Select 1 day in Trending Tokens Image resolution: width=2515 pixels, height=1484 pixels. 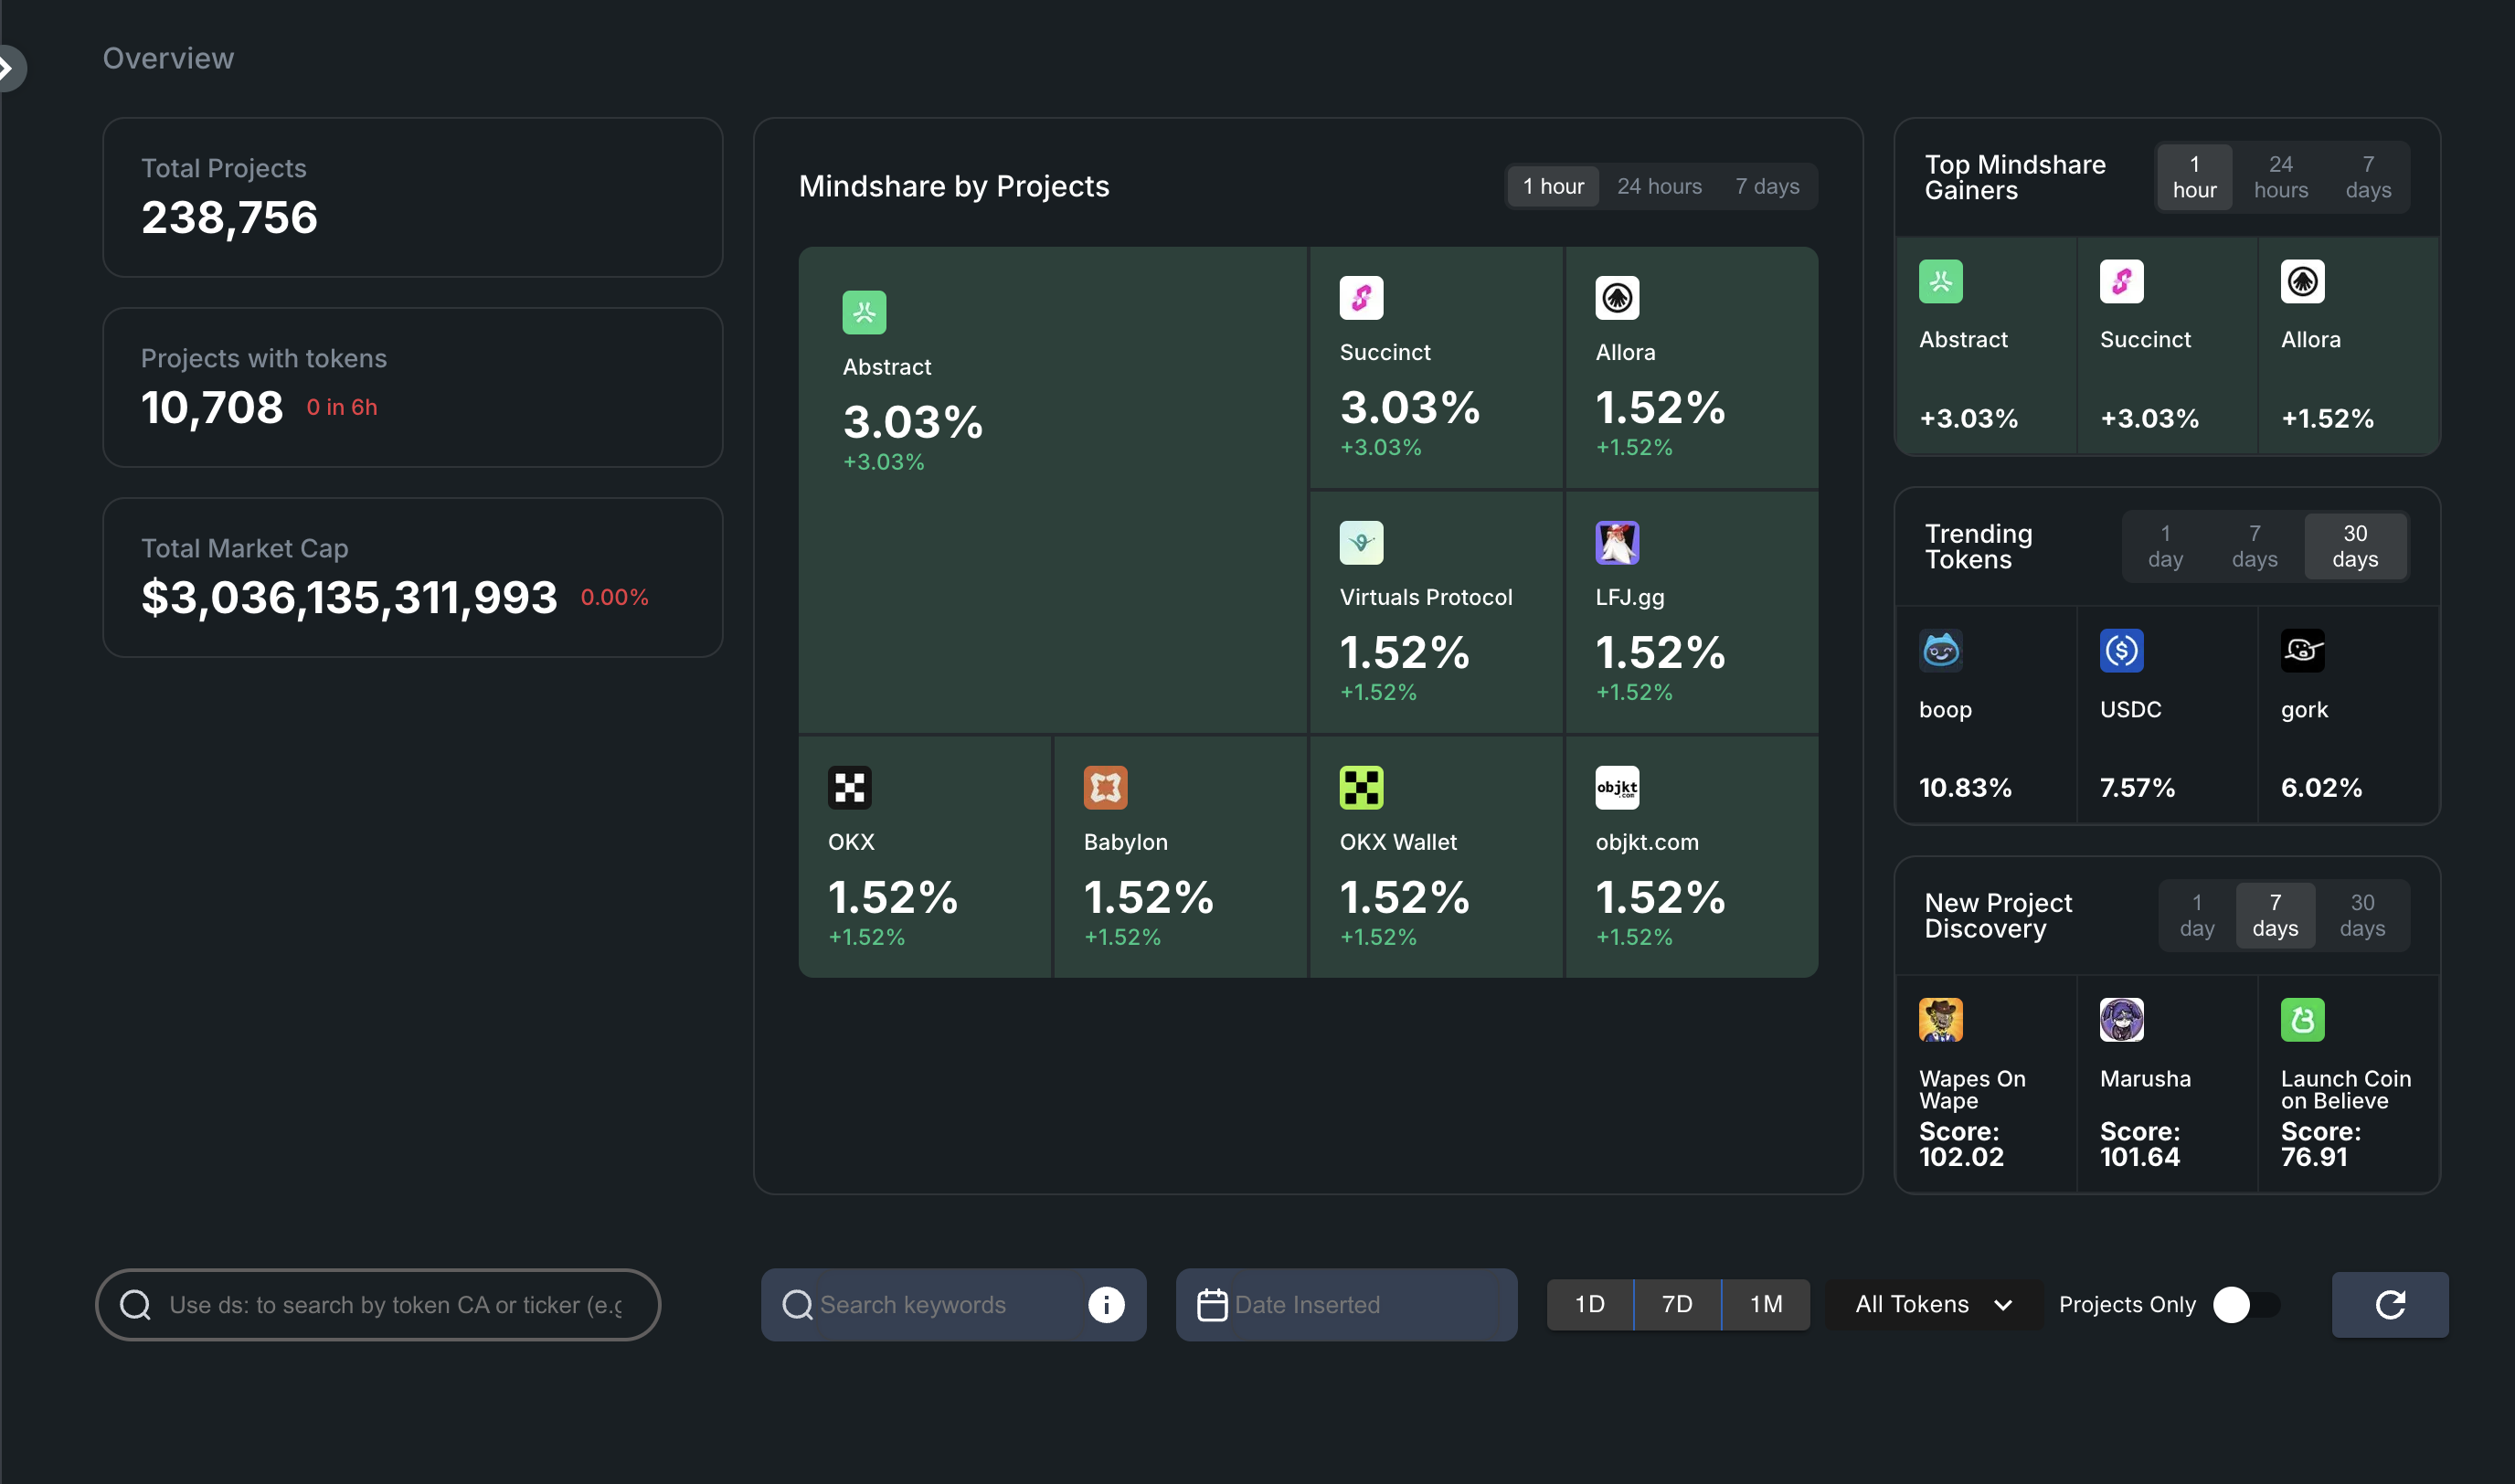[2165, 546]
